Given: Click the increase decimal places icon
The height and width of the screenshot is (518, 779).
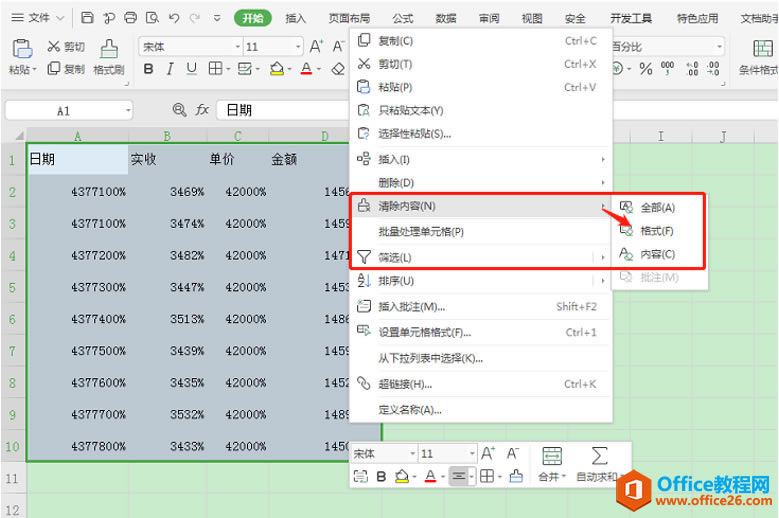Looking at the screenshot, I should 692,69.
